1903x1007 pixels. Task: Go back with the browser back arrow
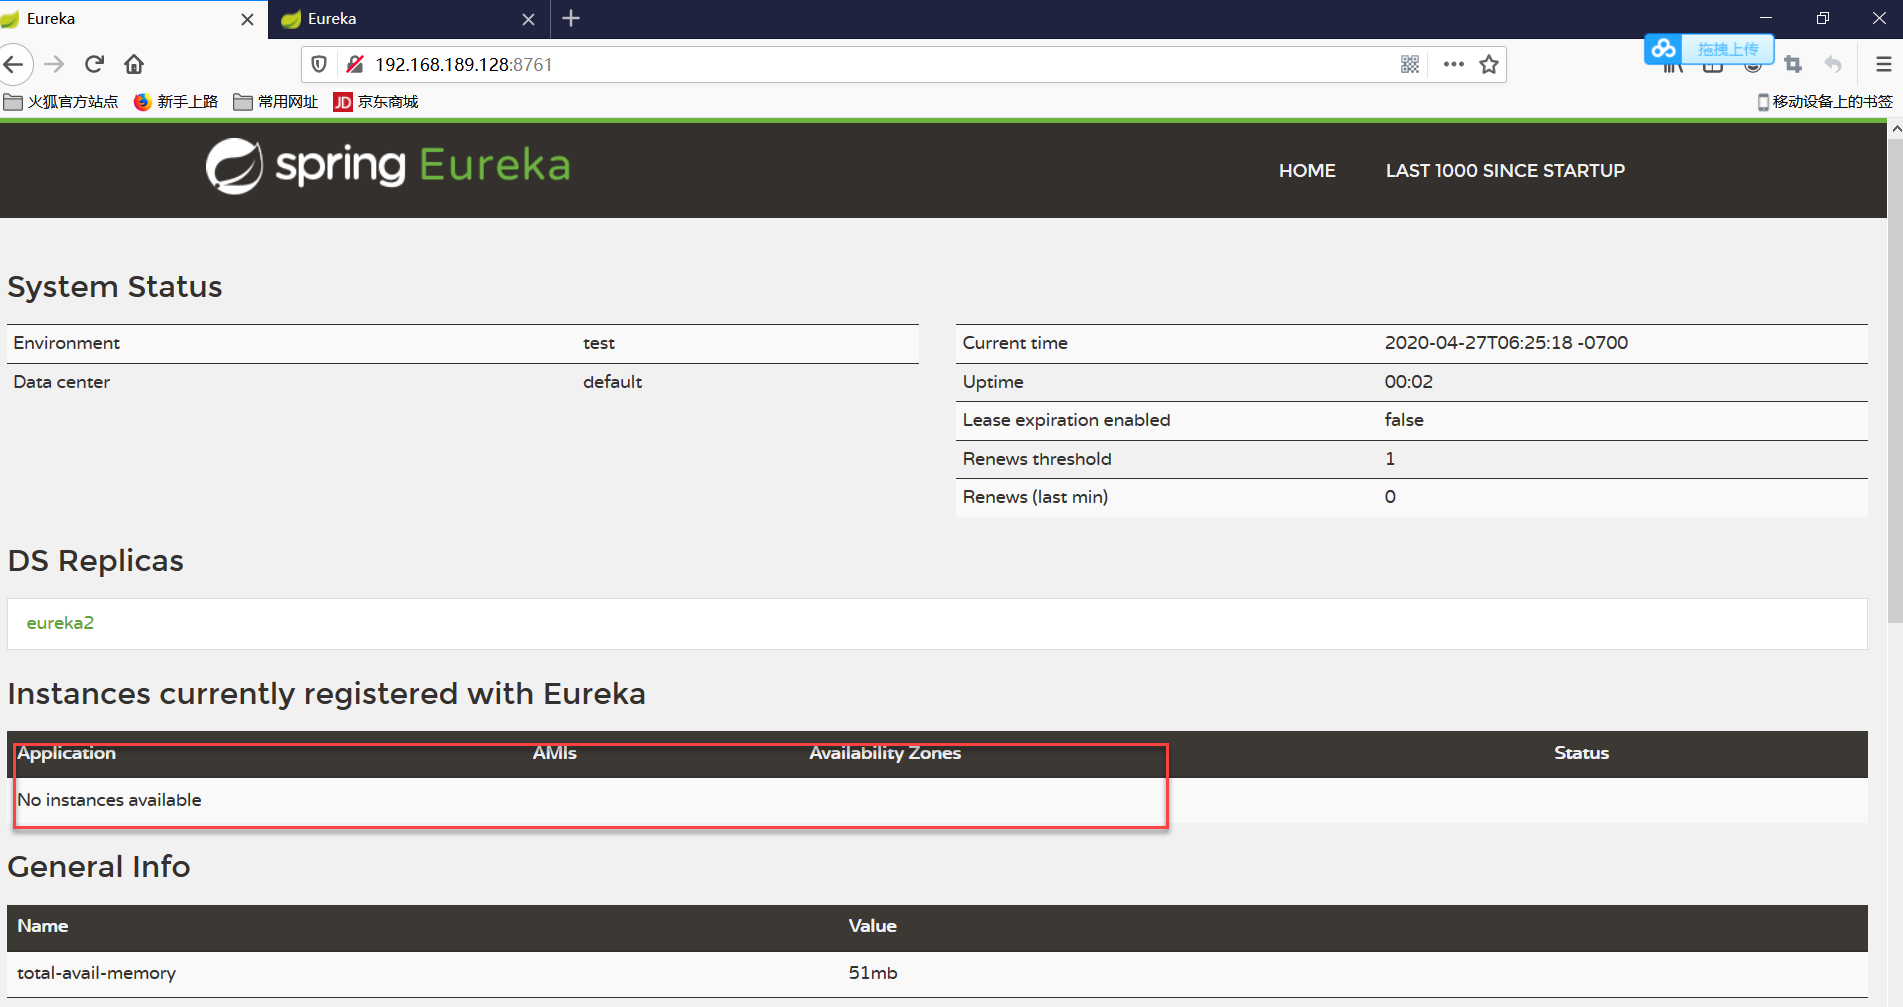pos(13,64)
